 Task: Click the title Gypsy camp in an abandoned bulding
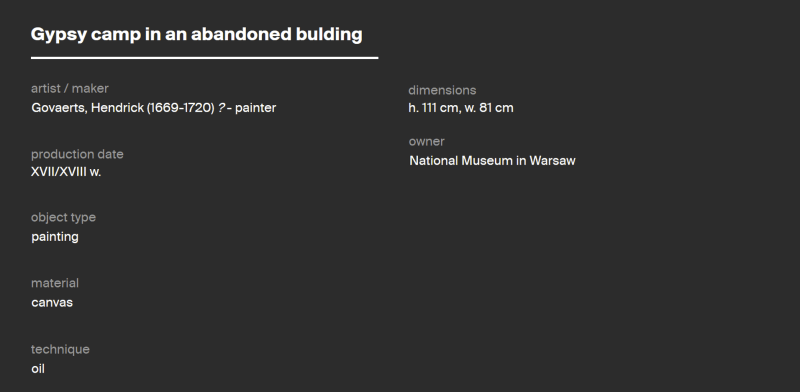(x=196, y=35)
